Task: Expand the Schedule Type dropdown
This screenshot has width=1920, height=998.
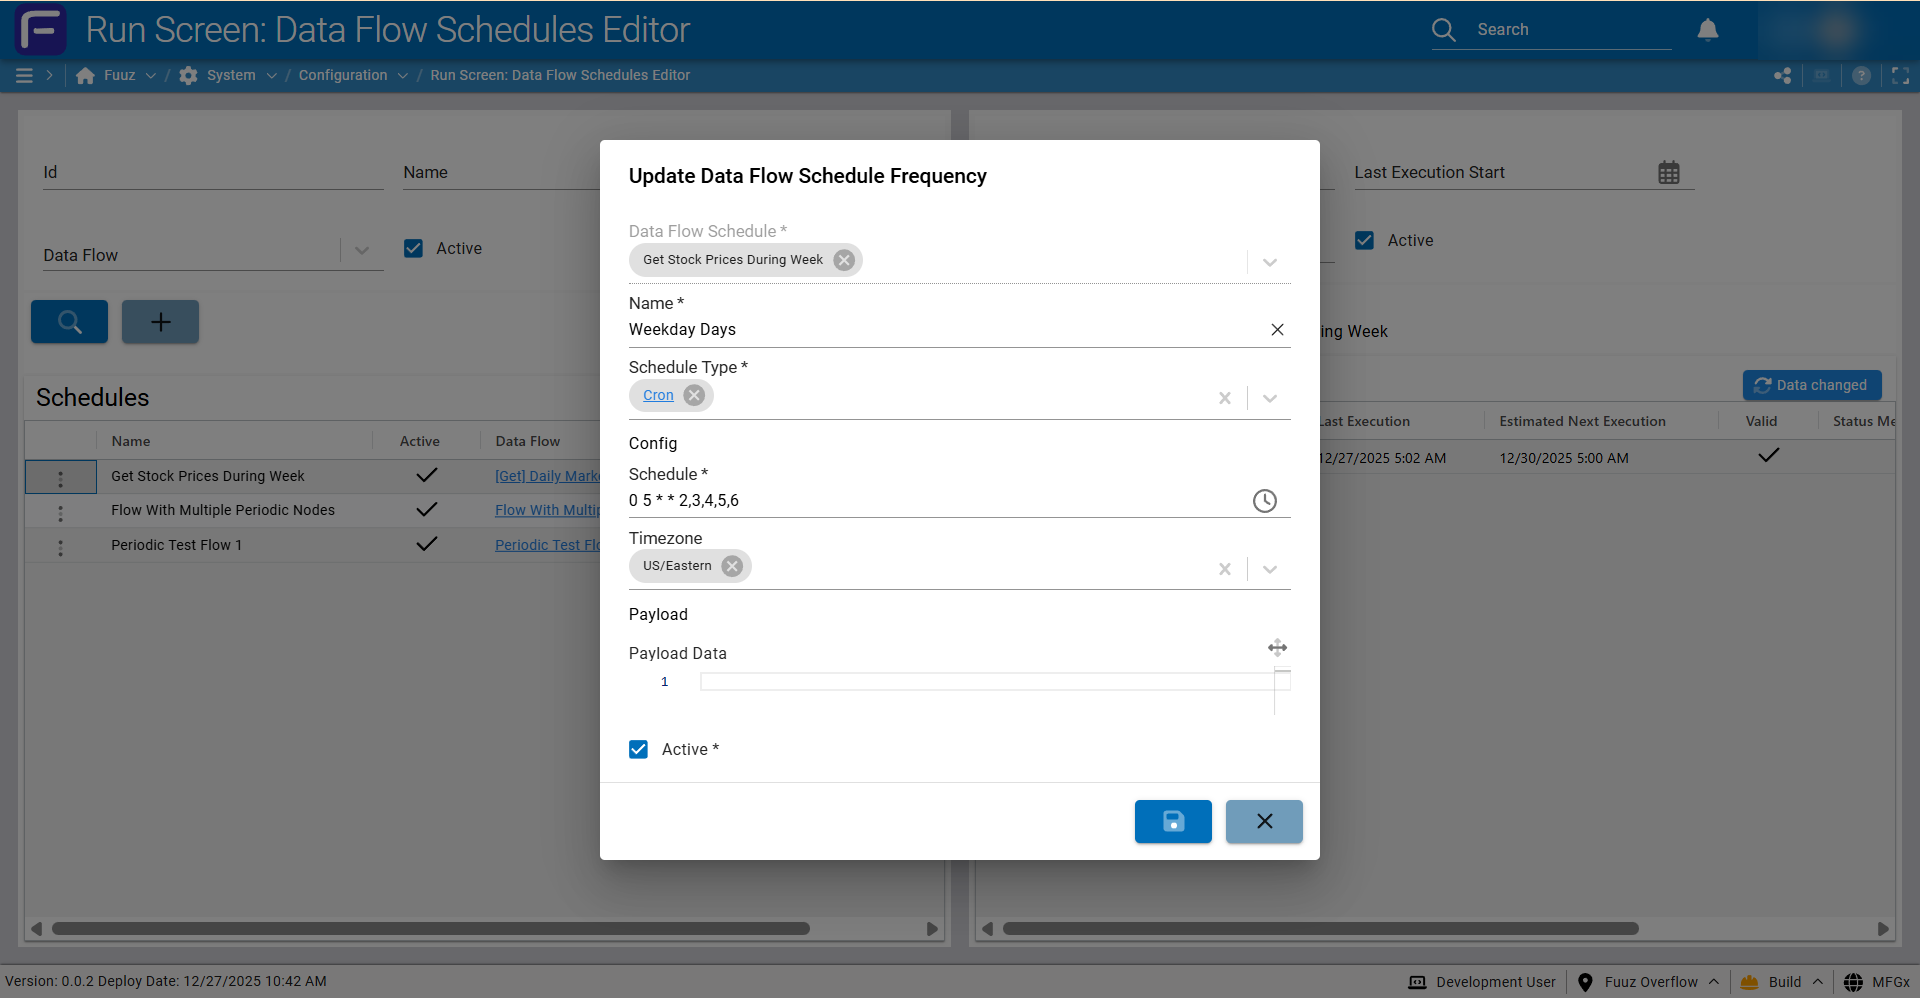Action: (x=1270, y=398)
